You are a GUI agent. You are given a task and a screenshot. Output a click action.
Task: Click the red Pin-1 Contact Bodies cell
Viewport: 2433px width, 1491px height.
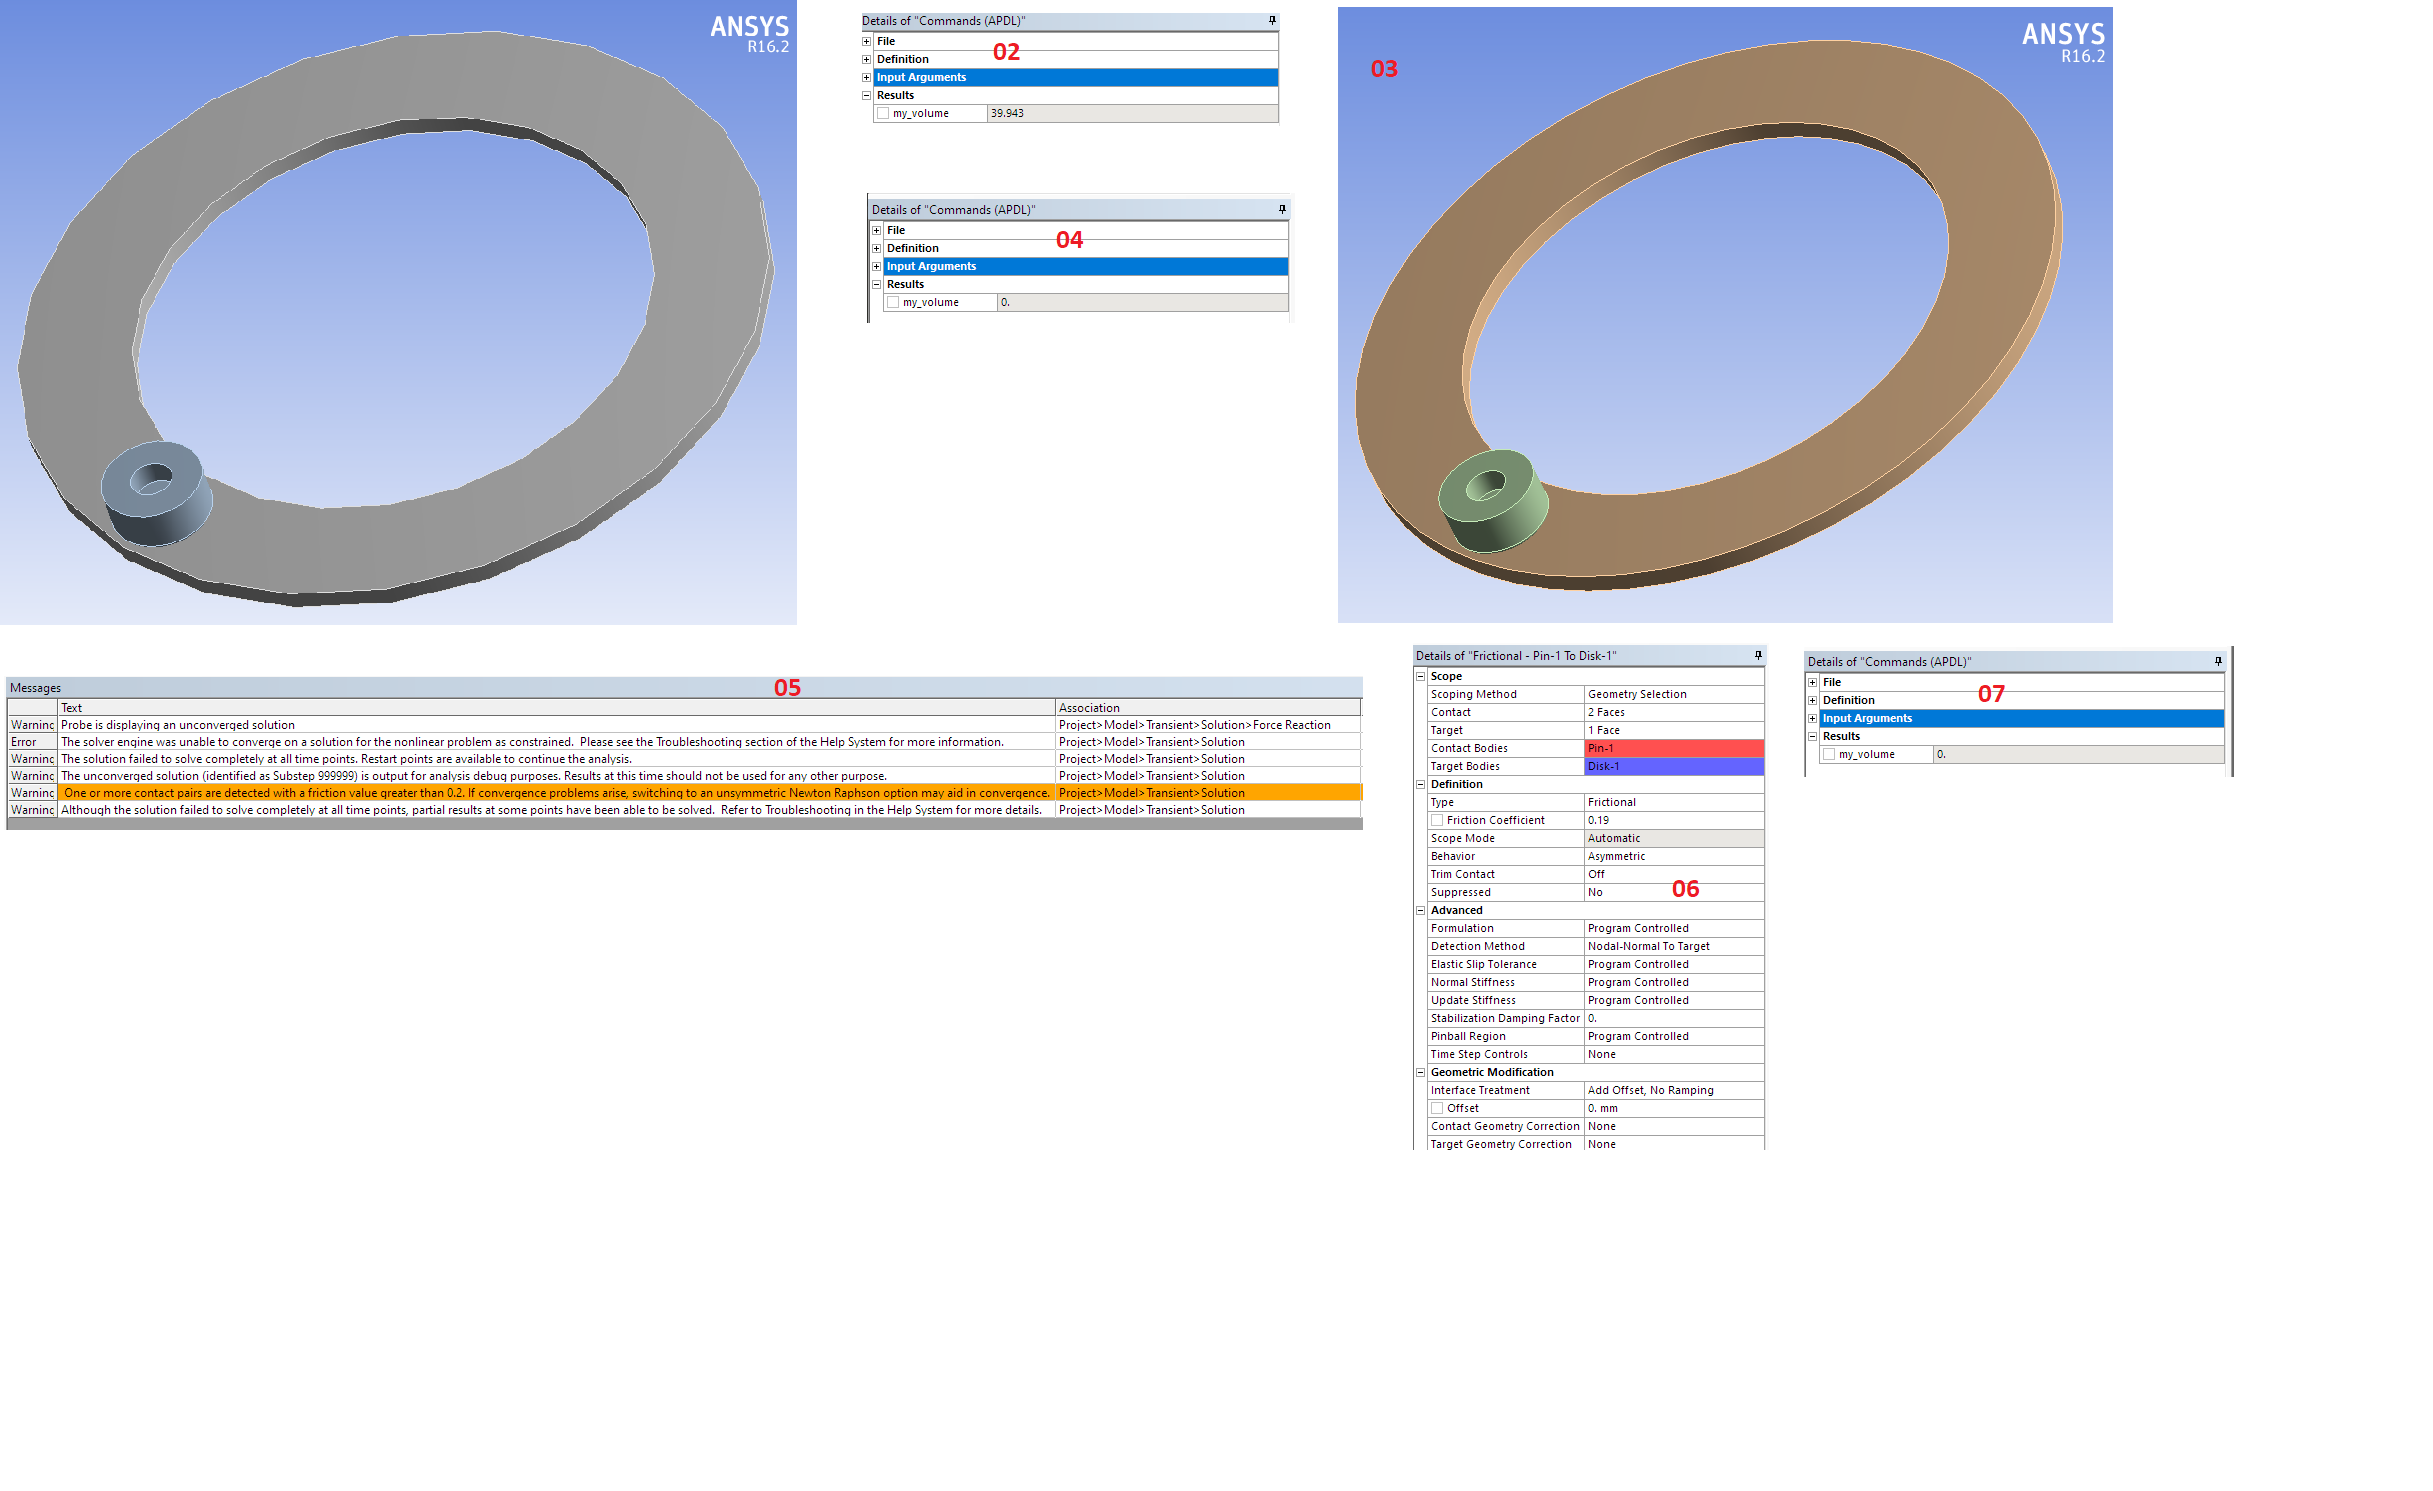(x=1674, y=749)
